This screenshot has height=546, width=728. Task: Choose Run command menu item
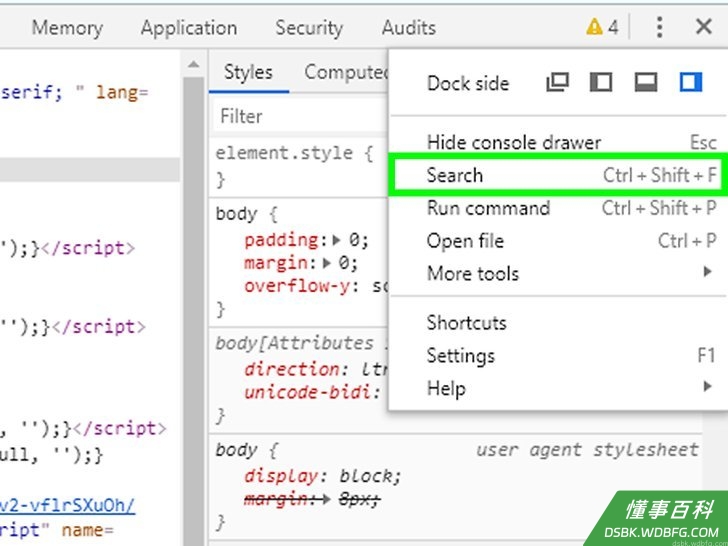tap(557, 208)
